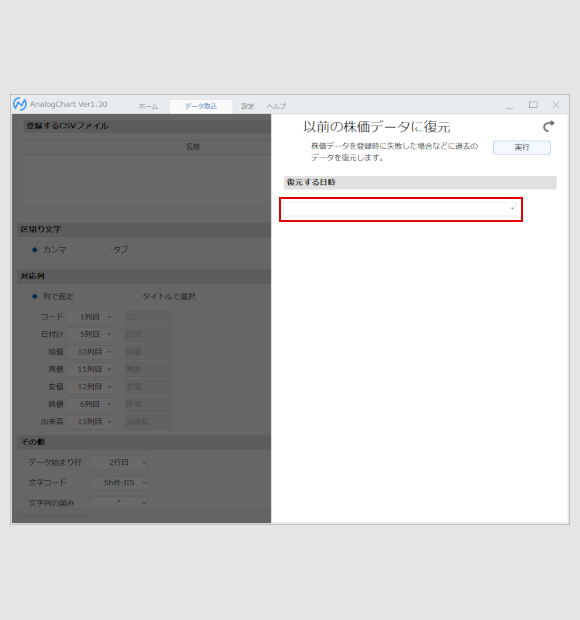Minimize the AnalogChart window
The height and width of the screenshot is (620, 580).
click(x=510, y=105)
